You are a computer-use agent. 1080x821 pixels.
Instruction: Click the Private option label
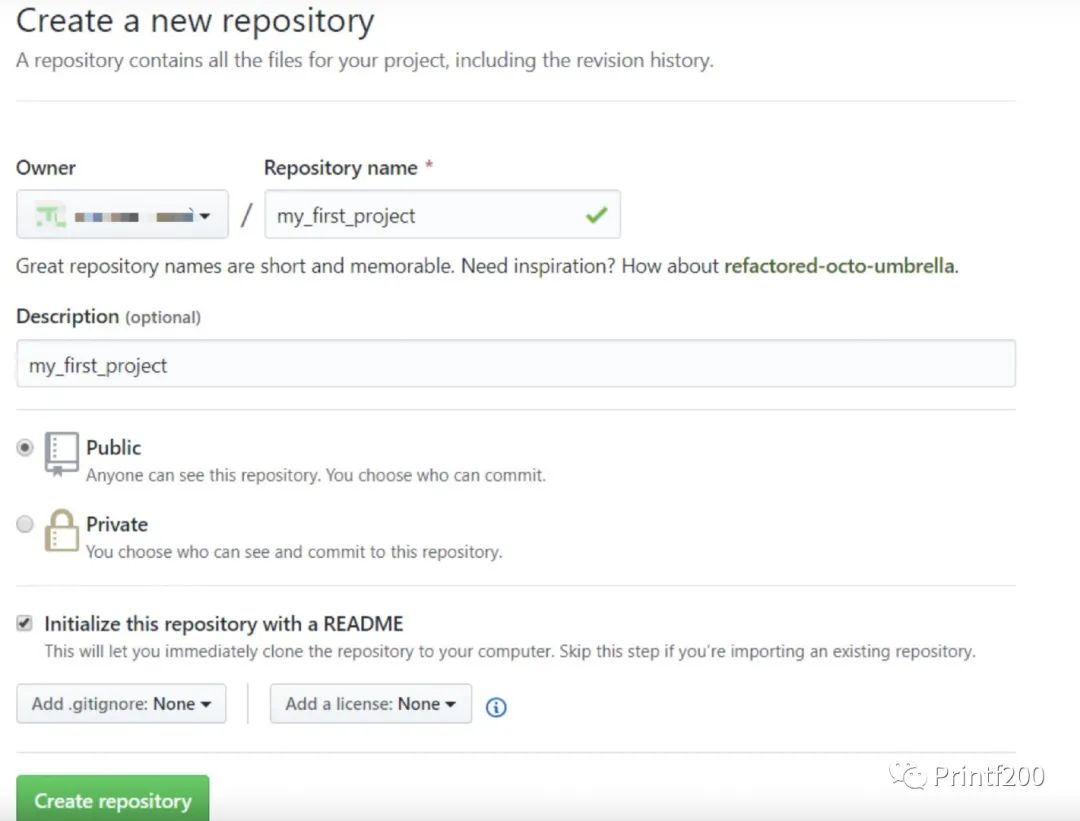pos(117,524)
